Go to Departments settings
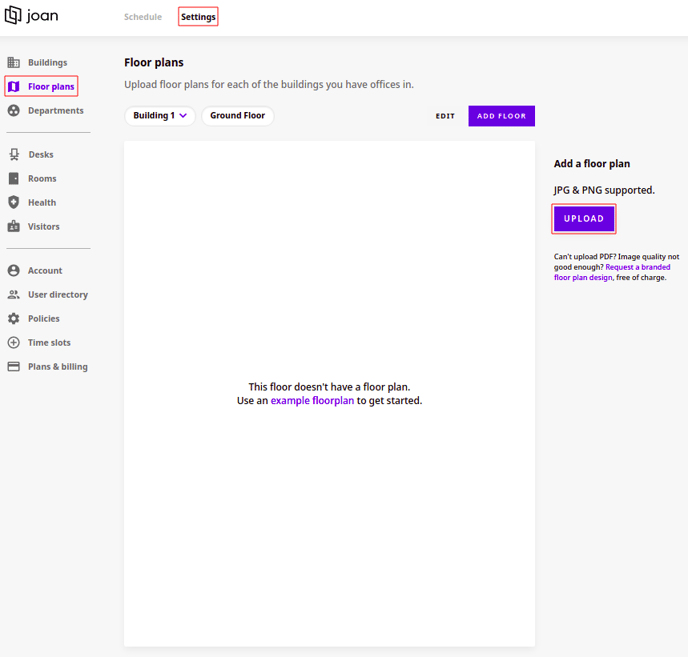688x657 pixels. point(56,111)
